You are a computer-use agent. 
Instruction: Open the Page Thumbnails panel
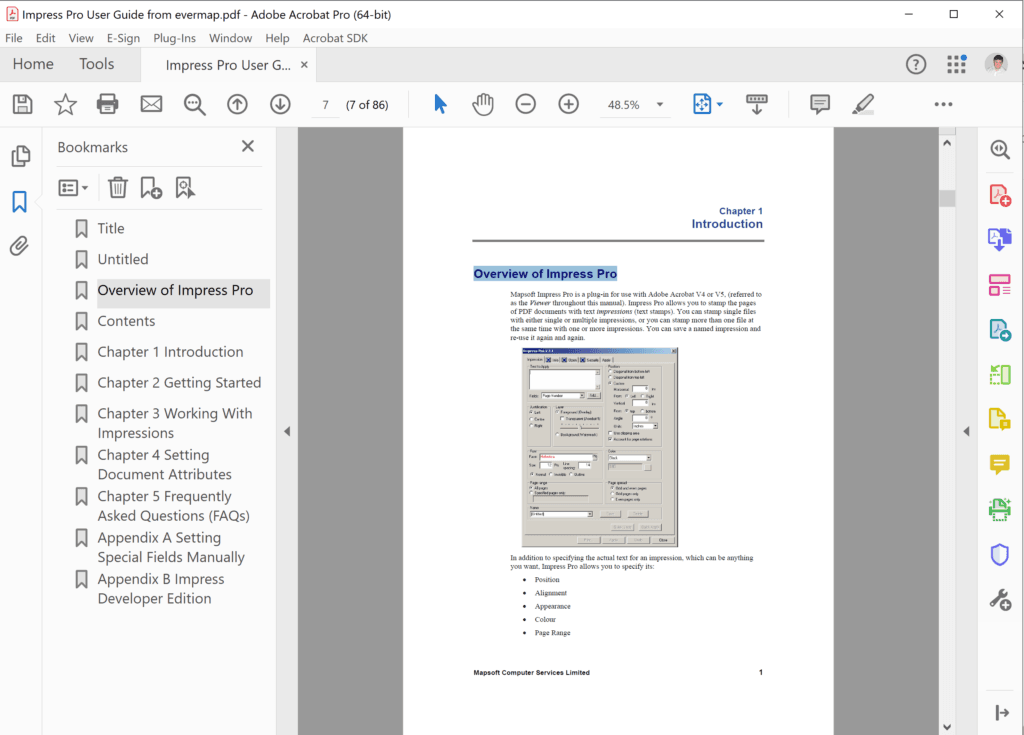(18, 156)
